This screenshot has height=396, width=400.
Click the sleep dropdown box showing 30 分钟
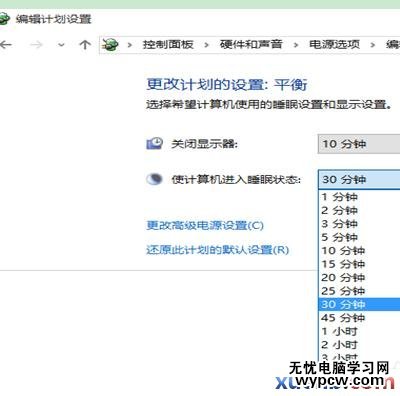tap(359, 180)
